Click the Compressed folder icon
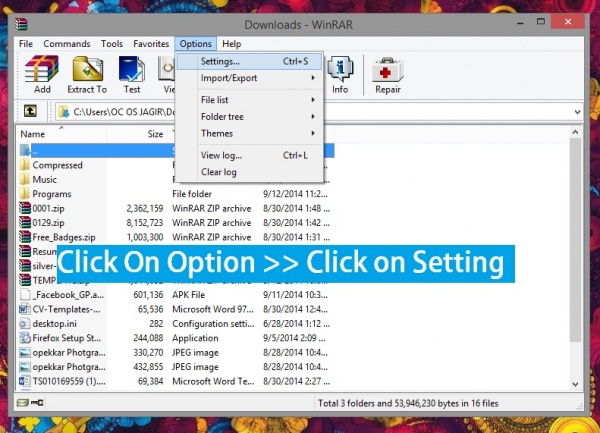The height and width of the screenshot is (433, 600). (x=25, y=165)
